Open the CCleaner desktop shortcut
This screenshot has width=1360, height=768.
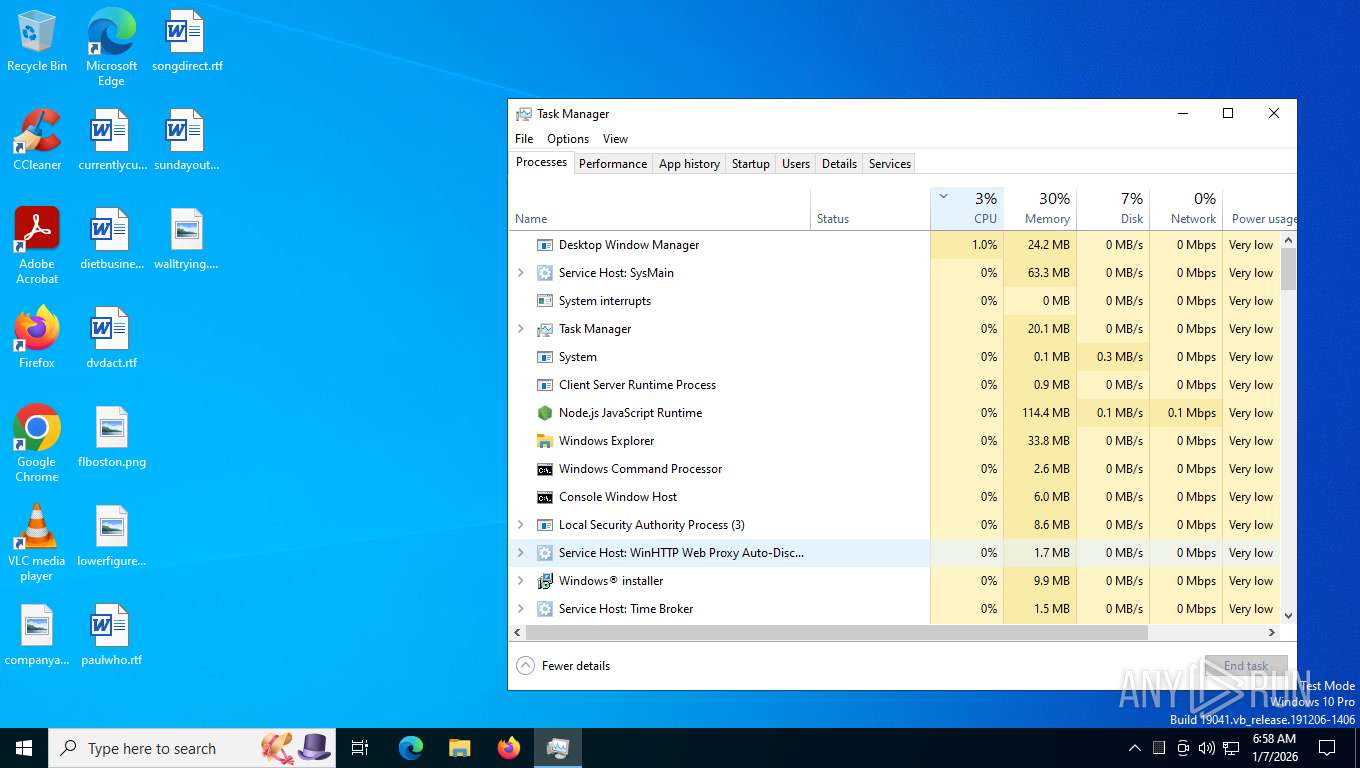coord(37,140)
